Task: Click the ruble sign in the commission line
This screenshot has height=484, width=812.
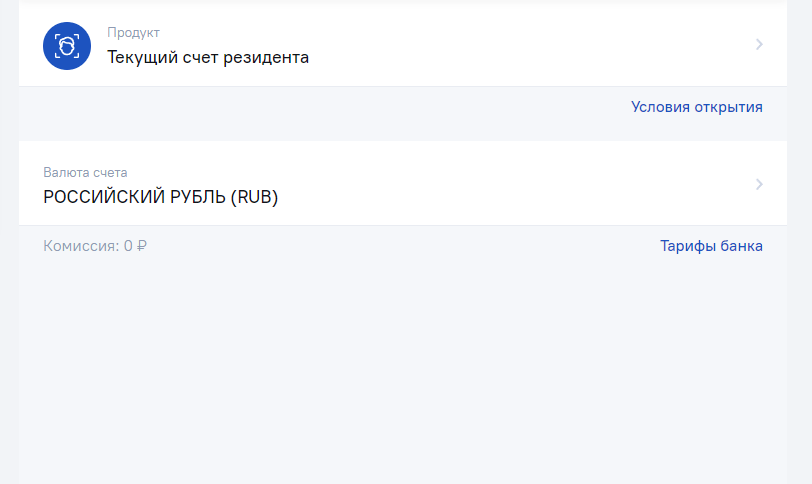Action: pos(141,246)
